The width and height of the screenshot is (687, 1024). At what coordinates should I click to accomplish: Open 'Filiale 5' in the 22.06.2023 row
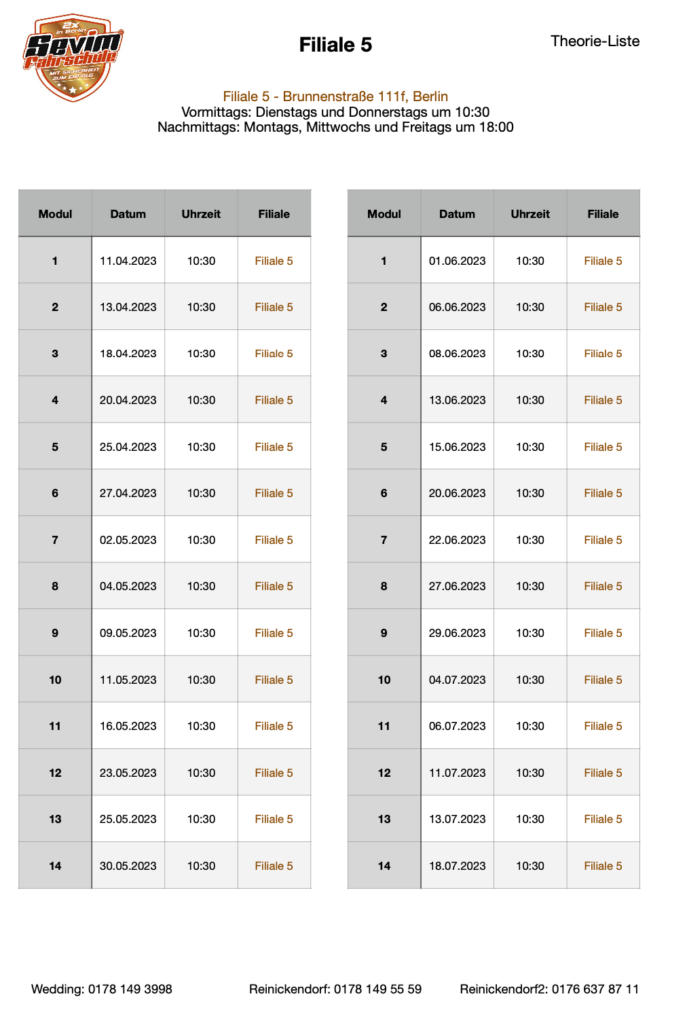pos(603,540)
